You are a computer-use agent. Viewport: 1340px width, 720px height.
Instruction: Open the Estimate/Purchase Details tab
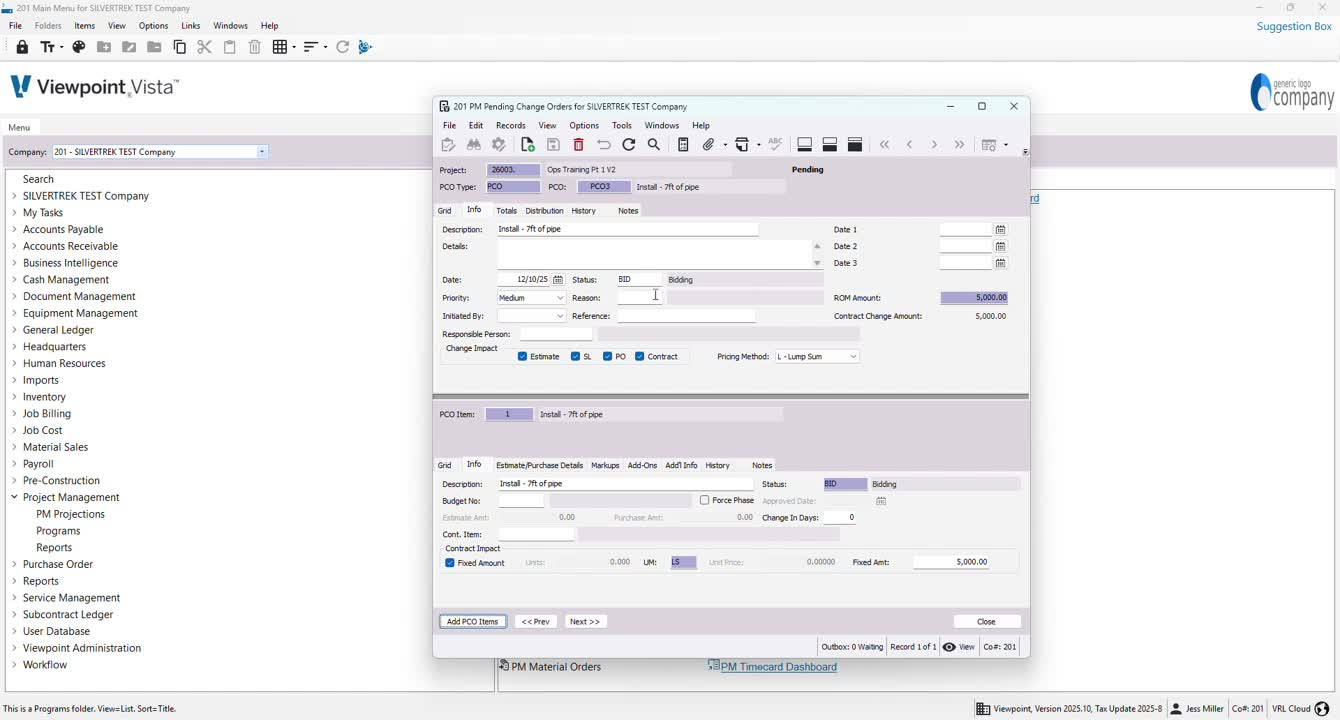pos(540,466)
